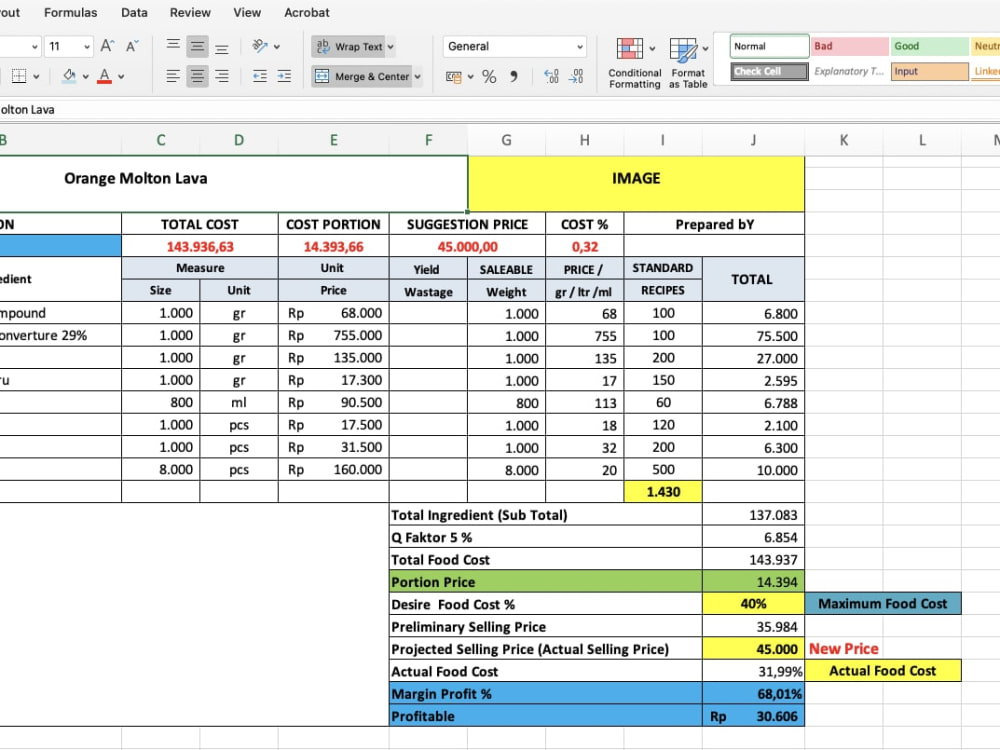Apply the Check Cell style
Screen dimensions: 1000x750
pyautogui.click(x=770, y=71)
